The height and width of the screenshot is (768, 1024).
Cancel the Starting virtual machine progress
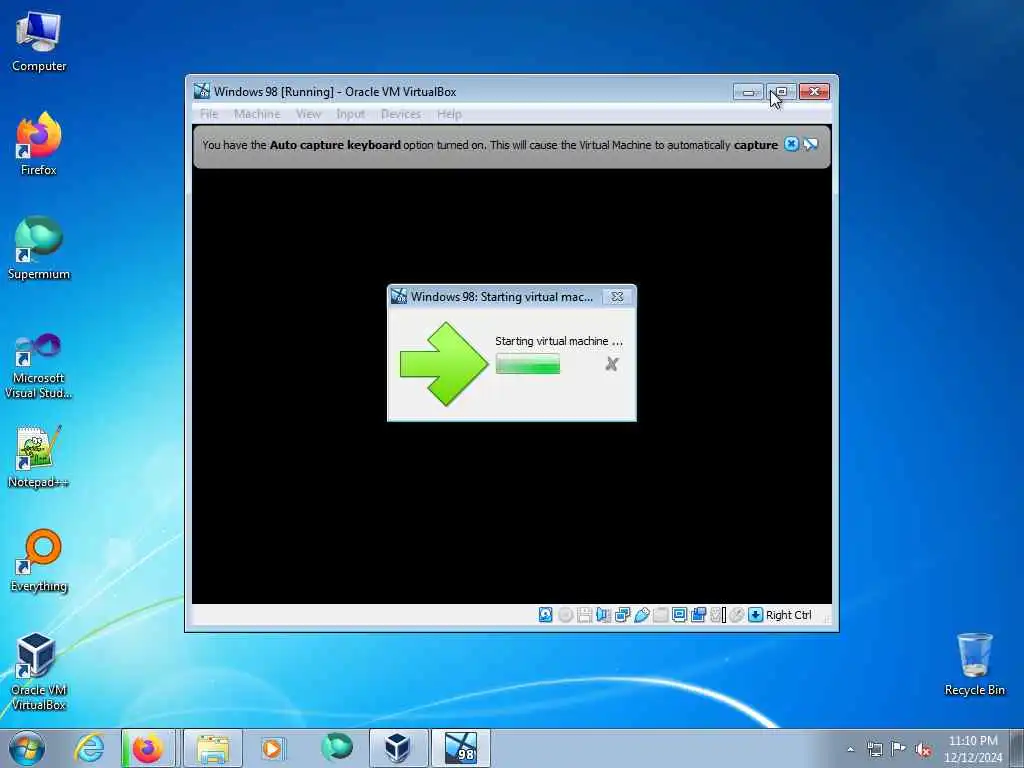611,364
